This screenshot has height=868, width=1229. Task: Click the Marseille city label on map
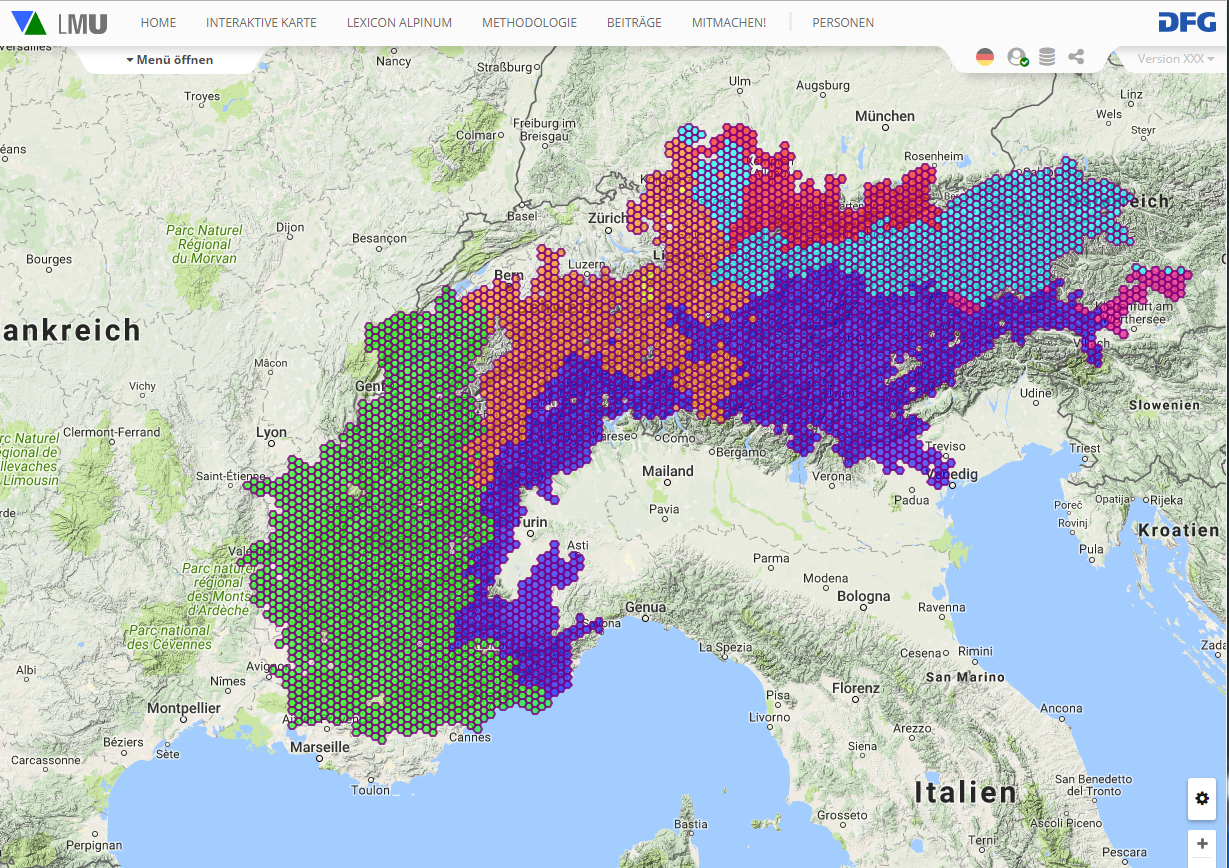tap(319, 747)
